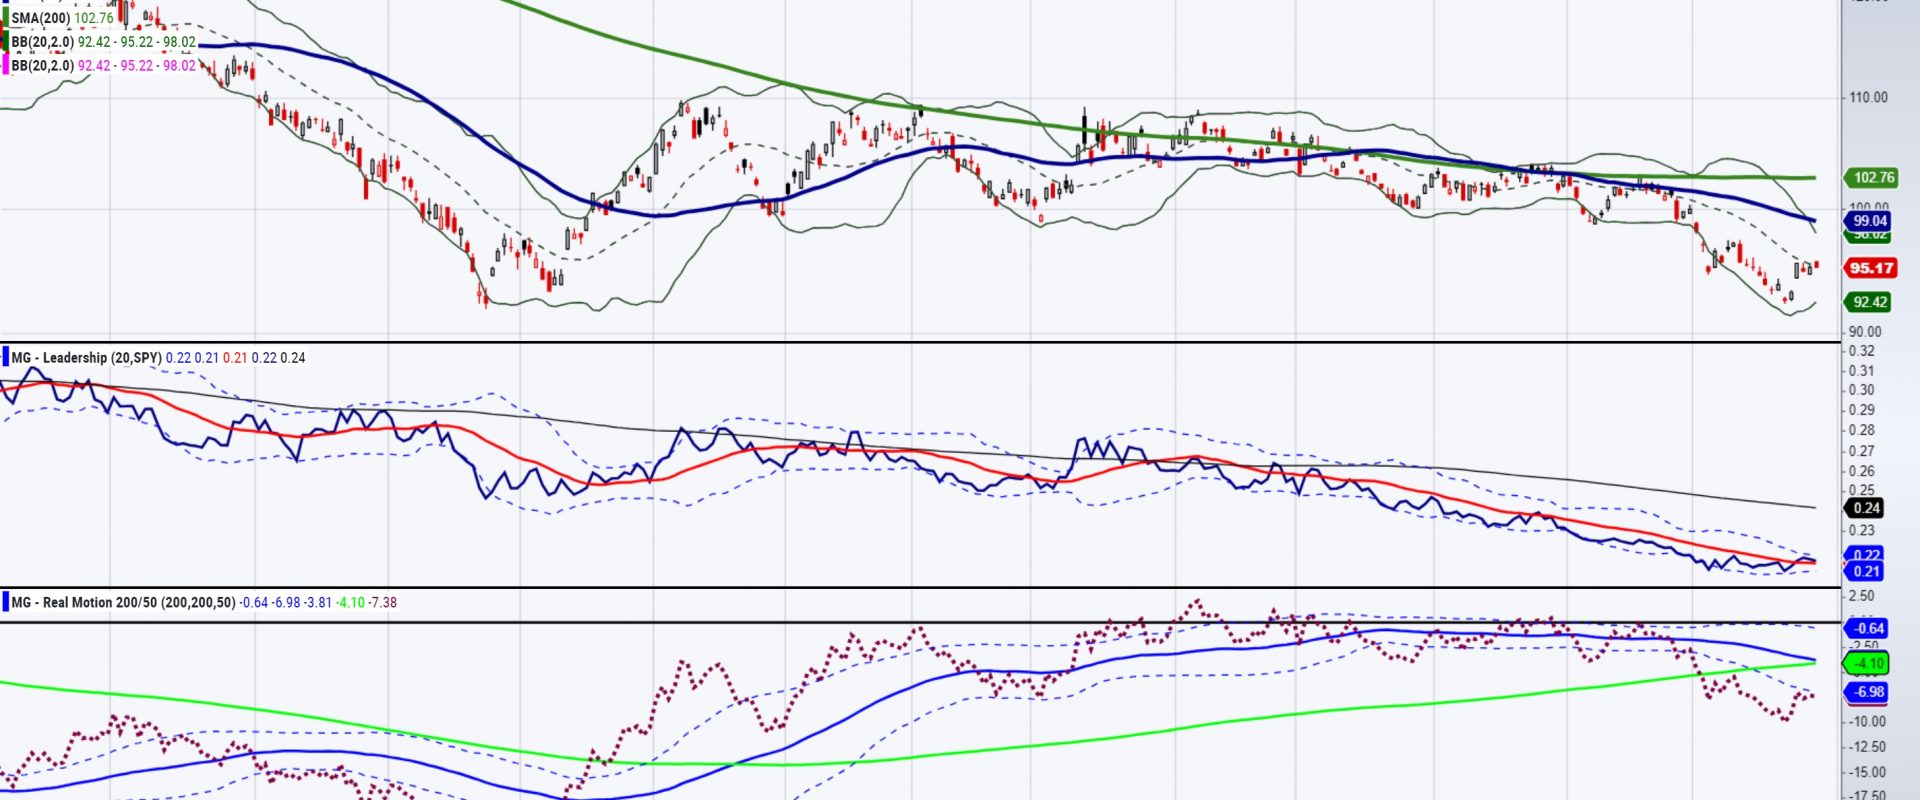Click the blue swatch beside MG - Leadership
This screenshot has height=800, width=1920.
pyautogui.click(x=4, y=357)
